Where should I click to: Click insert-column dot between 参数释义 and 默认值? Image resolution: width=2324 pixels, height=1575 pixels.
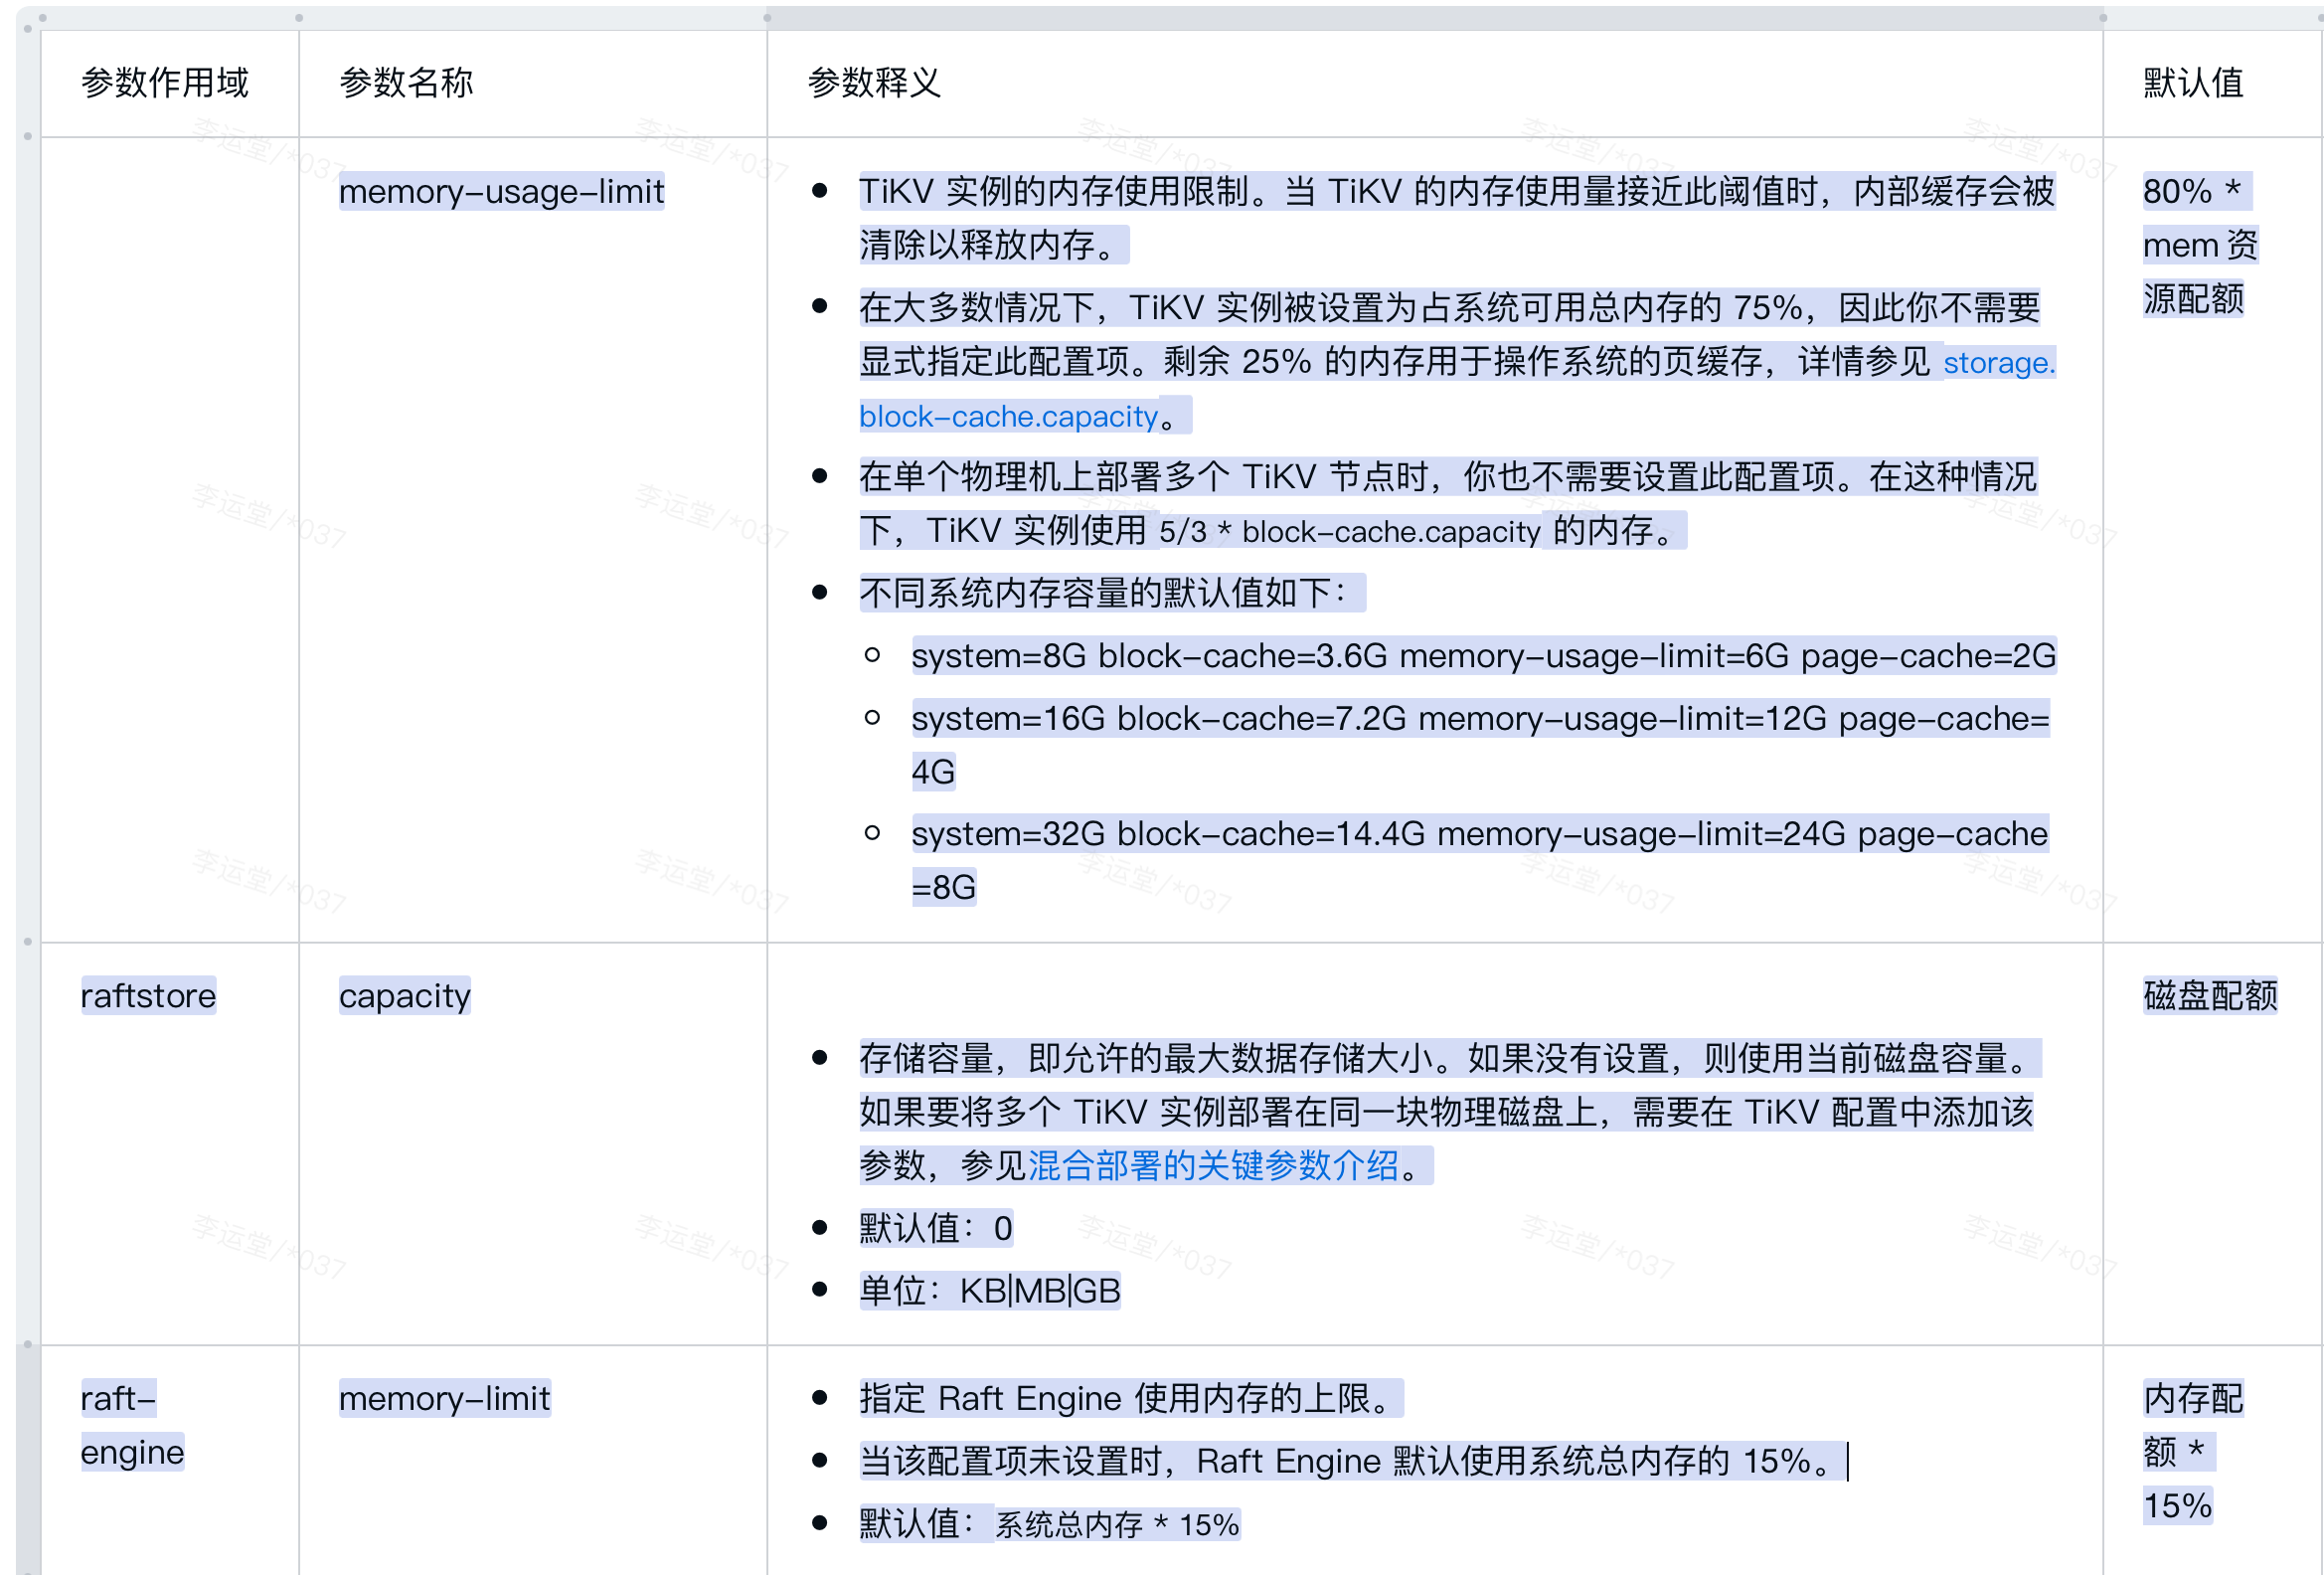tap(2103, 18)
